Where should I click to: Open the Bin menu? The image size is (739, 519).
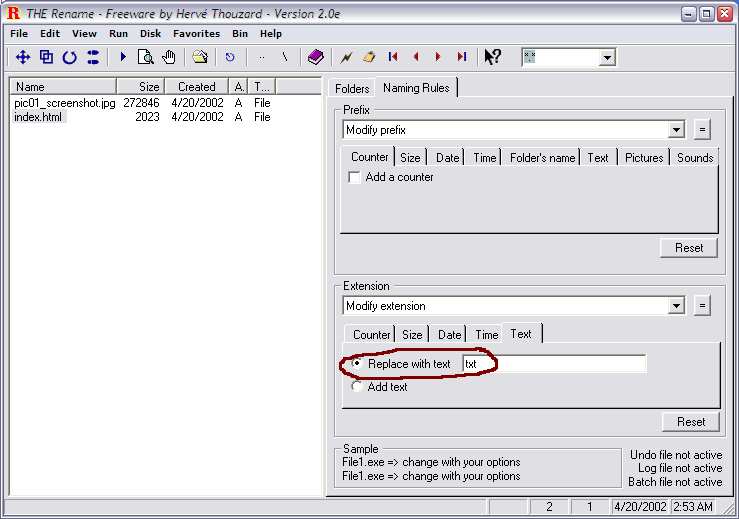[240, 33]
